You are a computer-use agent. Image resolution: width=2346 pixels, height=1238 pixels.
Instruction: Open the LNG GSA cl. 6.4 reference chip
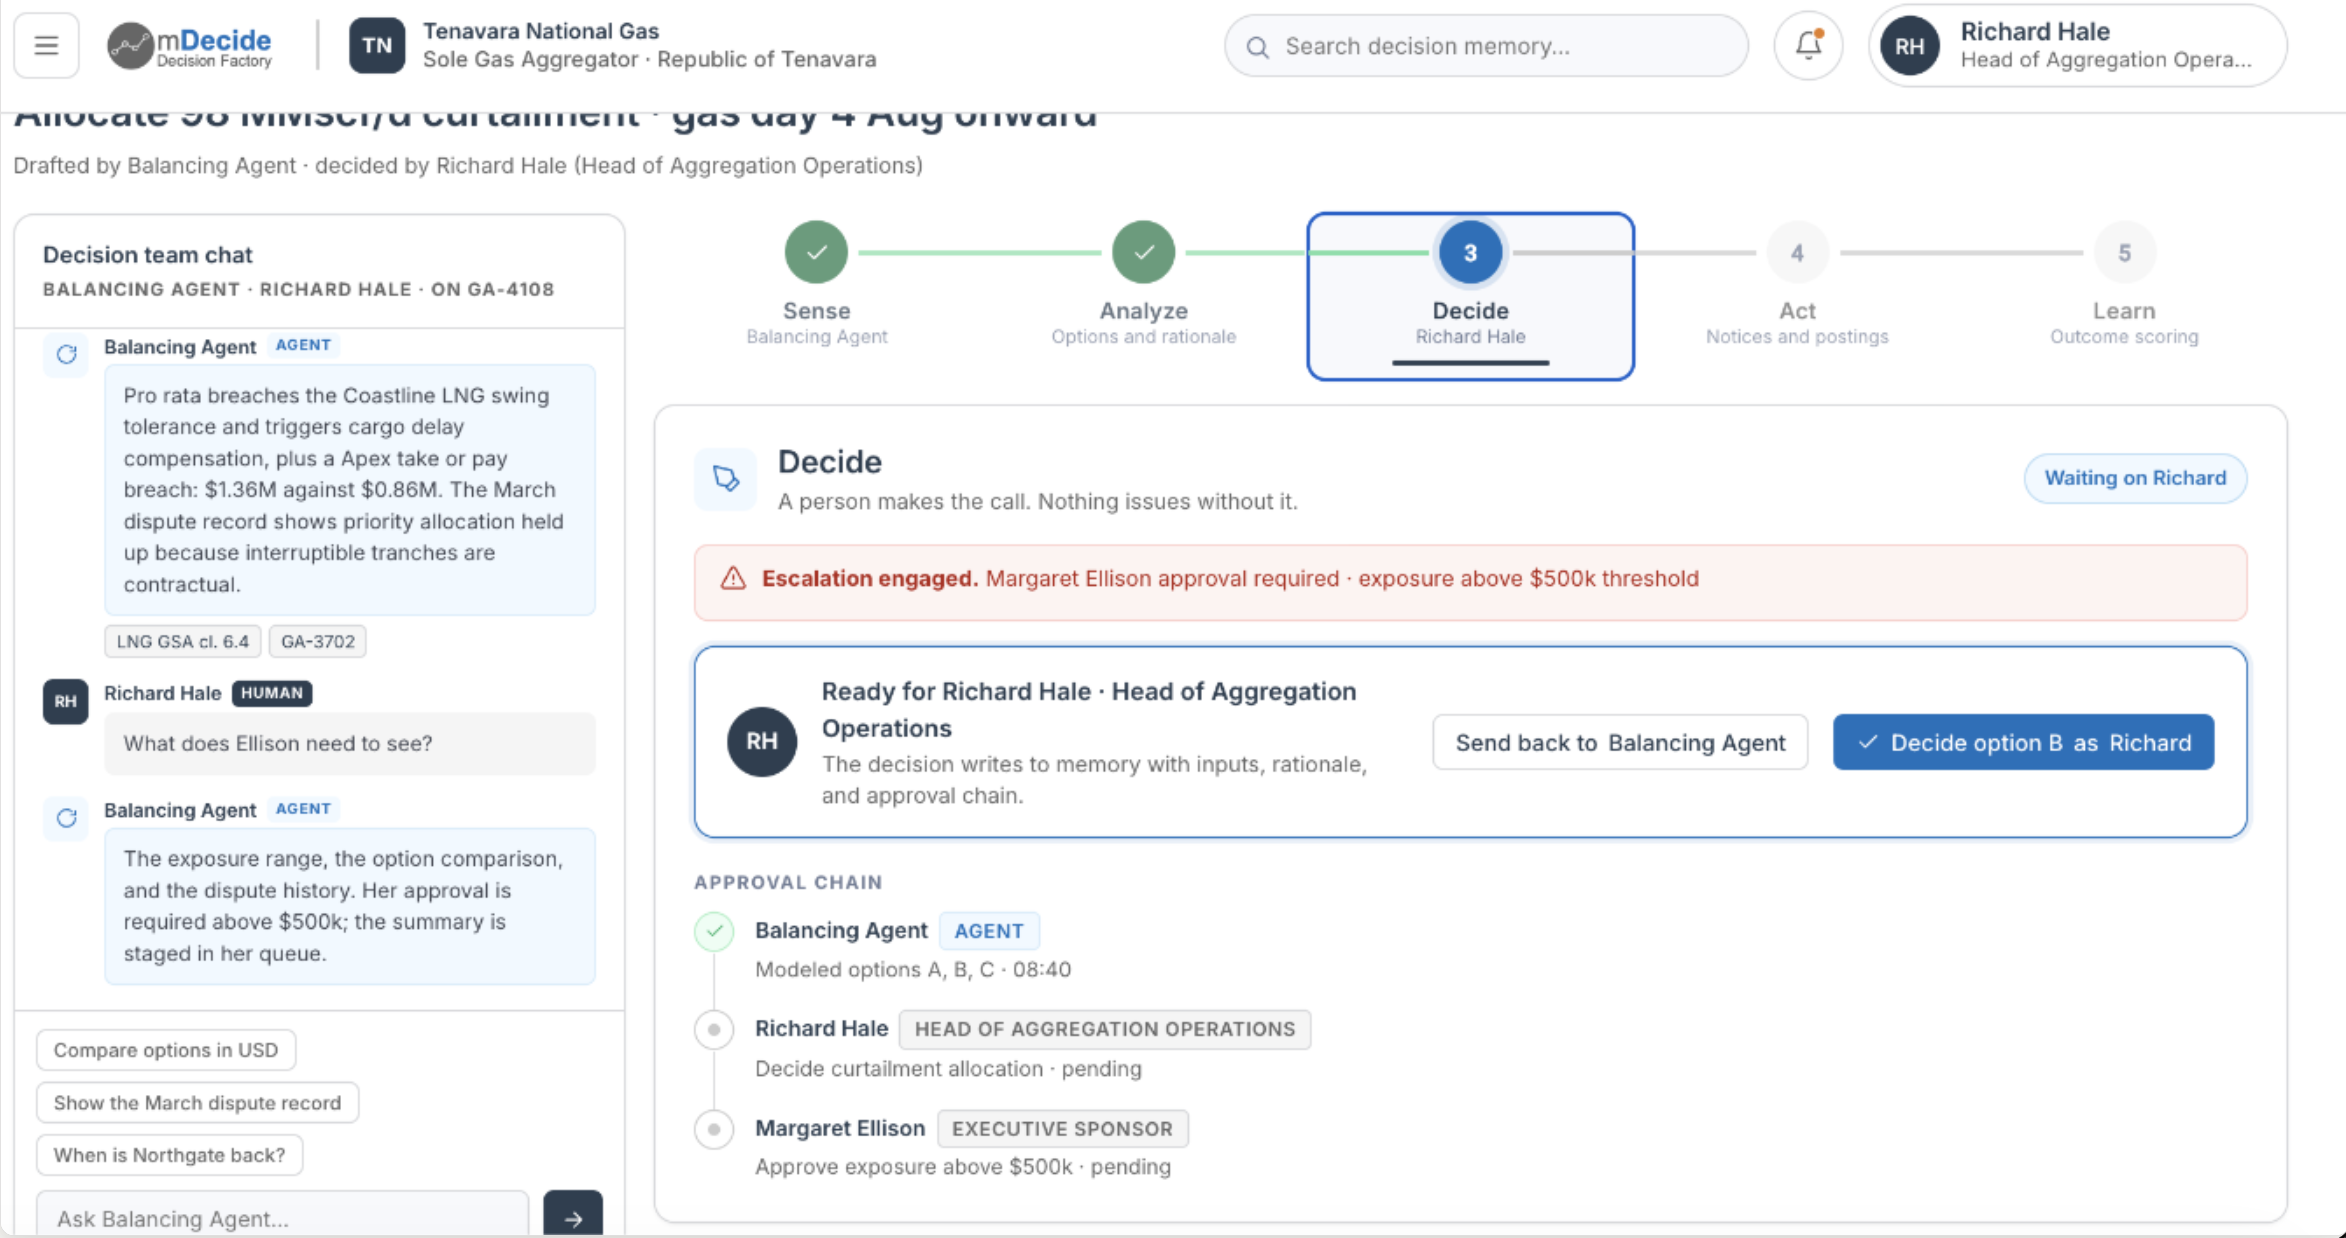182,641
